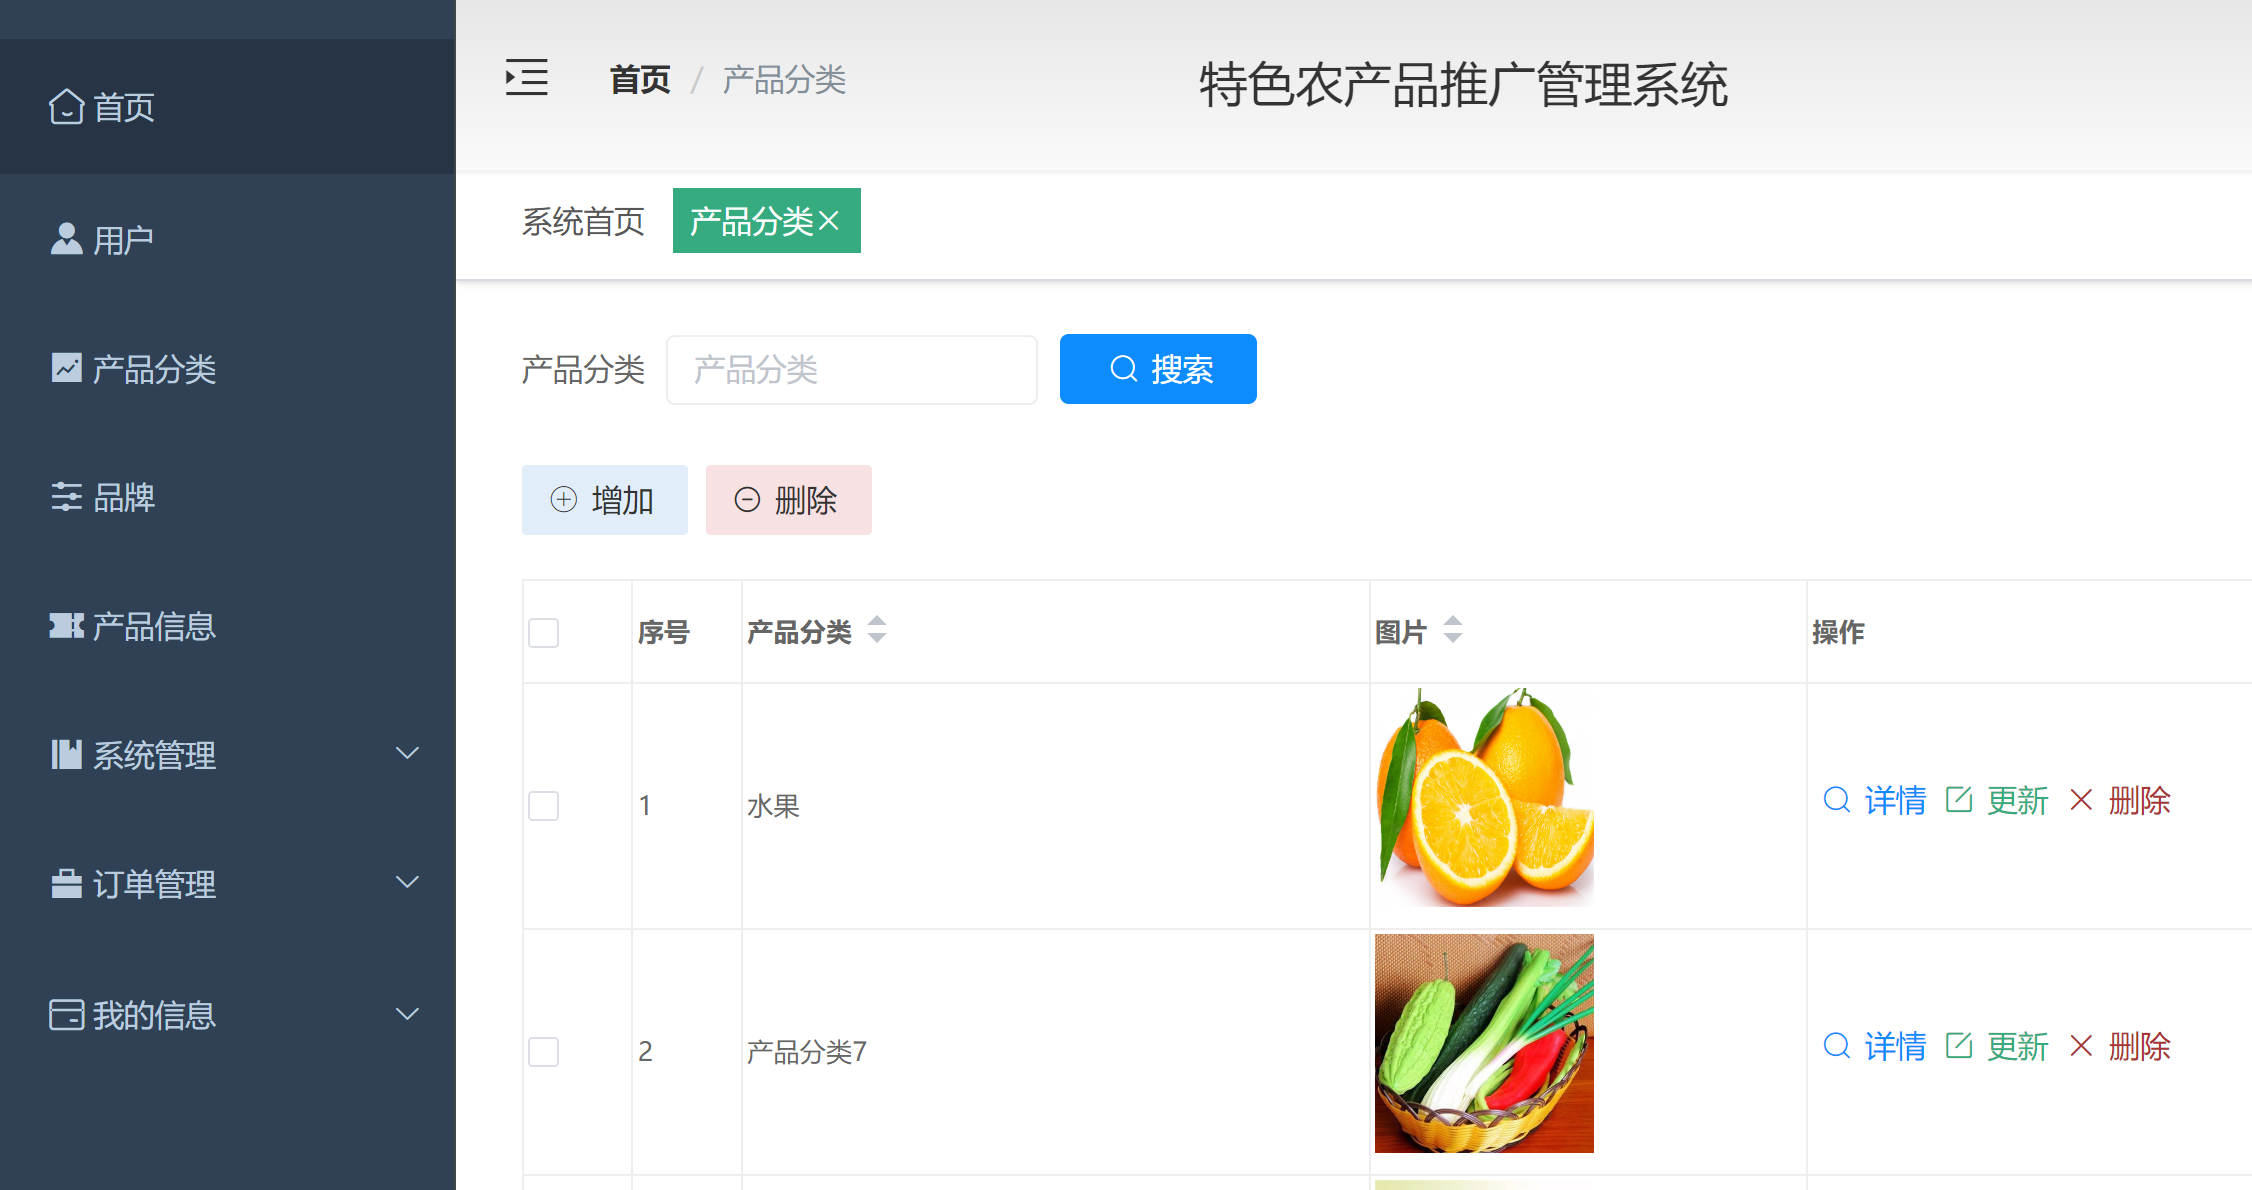
Task: Sort by 图片 column using sort arrows
Action: [1453, 630]
